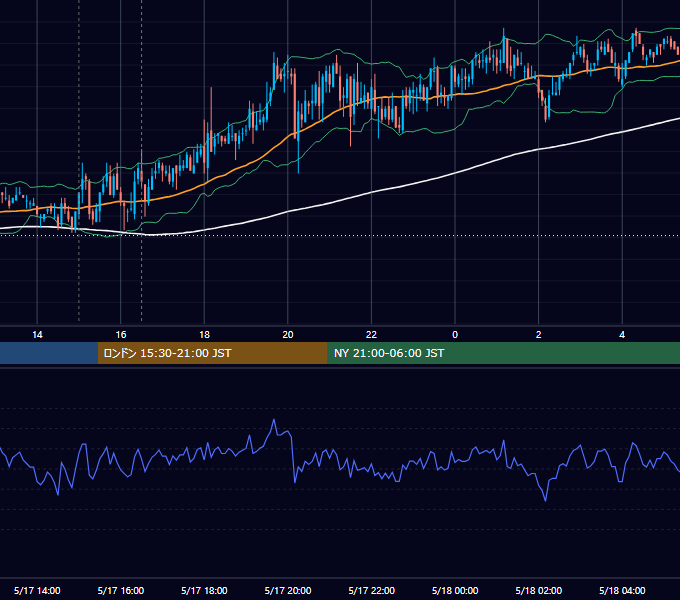This screenshot has width=680, height=600.
Task: Click the 5/17 18:00 date label
Action: tap(204, 590)
